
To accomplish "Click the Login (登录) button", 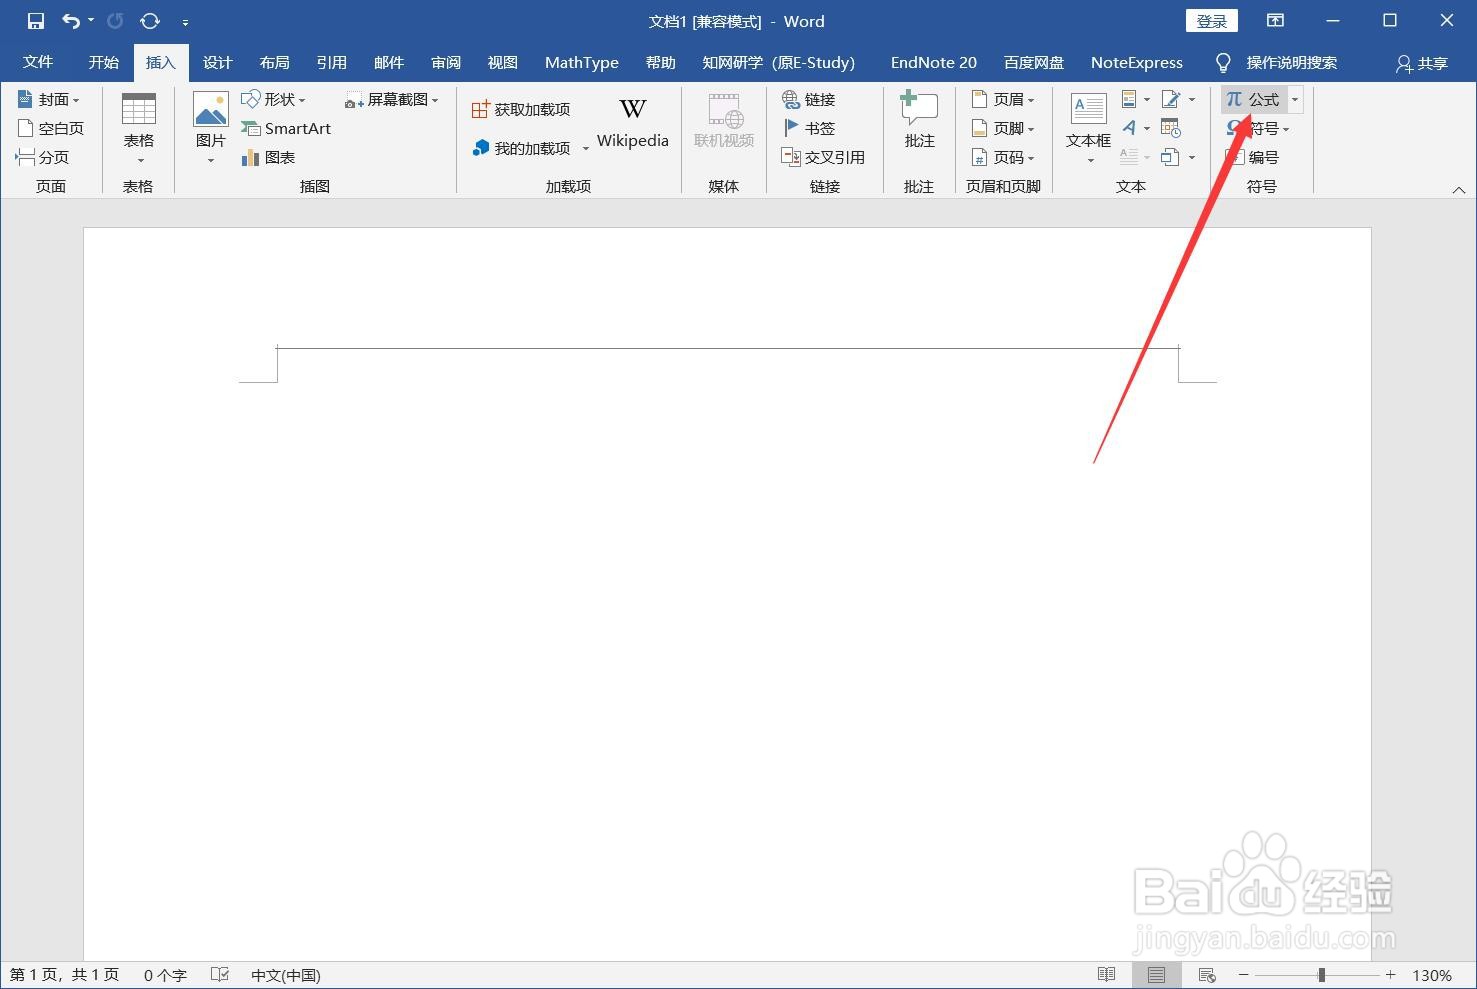I will pyautogui.click(x=1211, y=21).
